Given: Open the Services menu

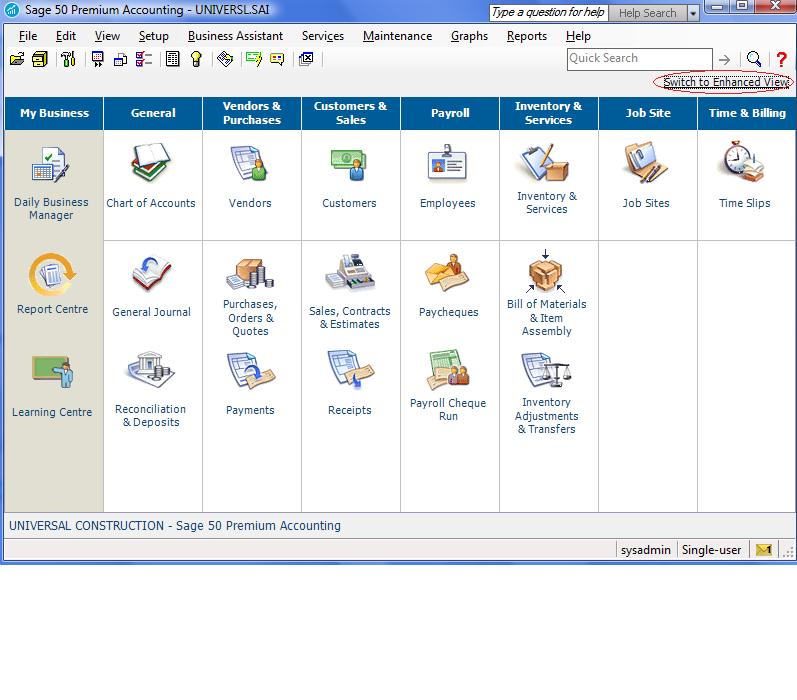Looking at the screenshot, I should tap(323, 36).
